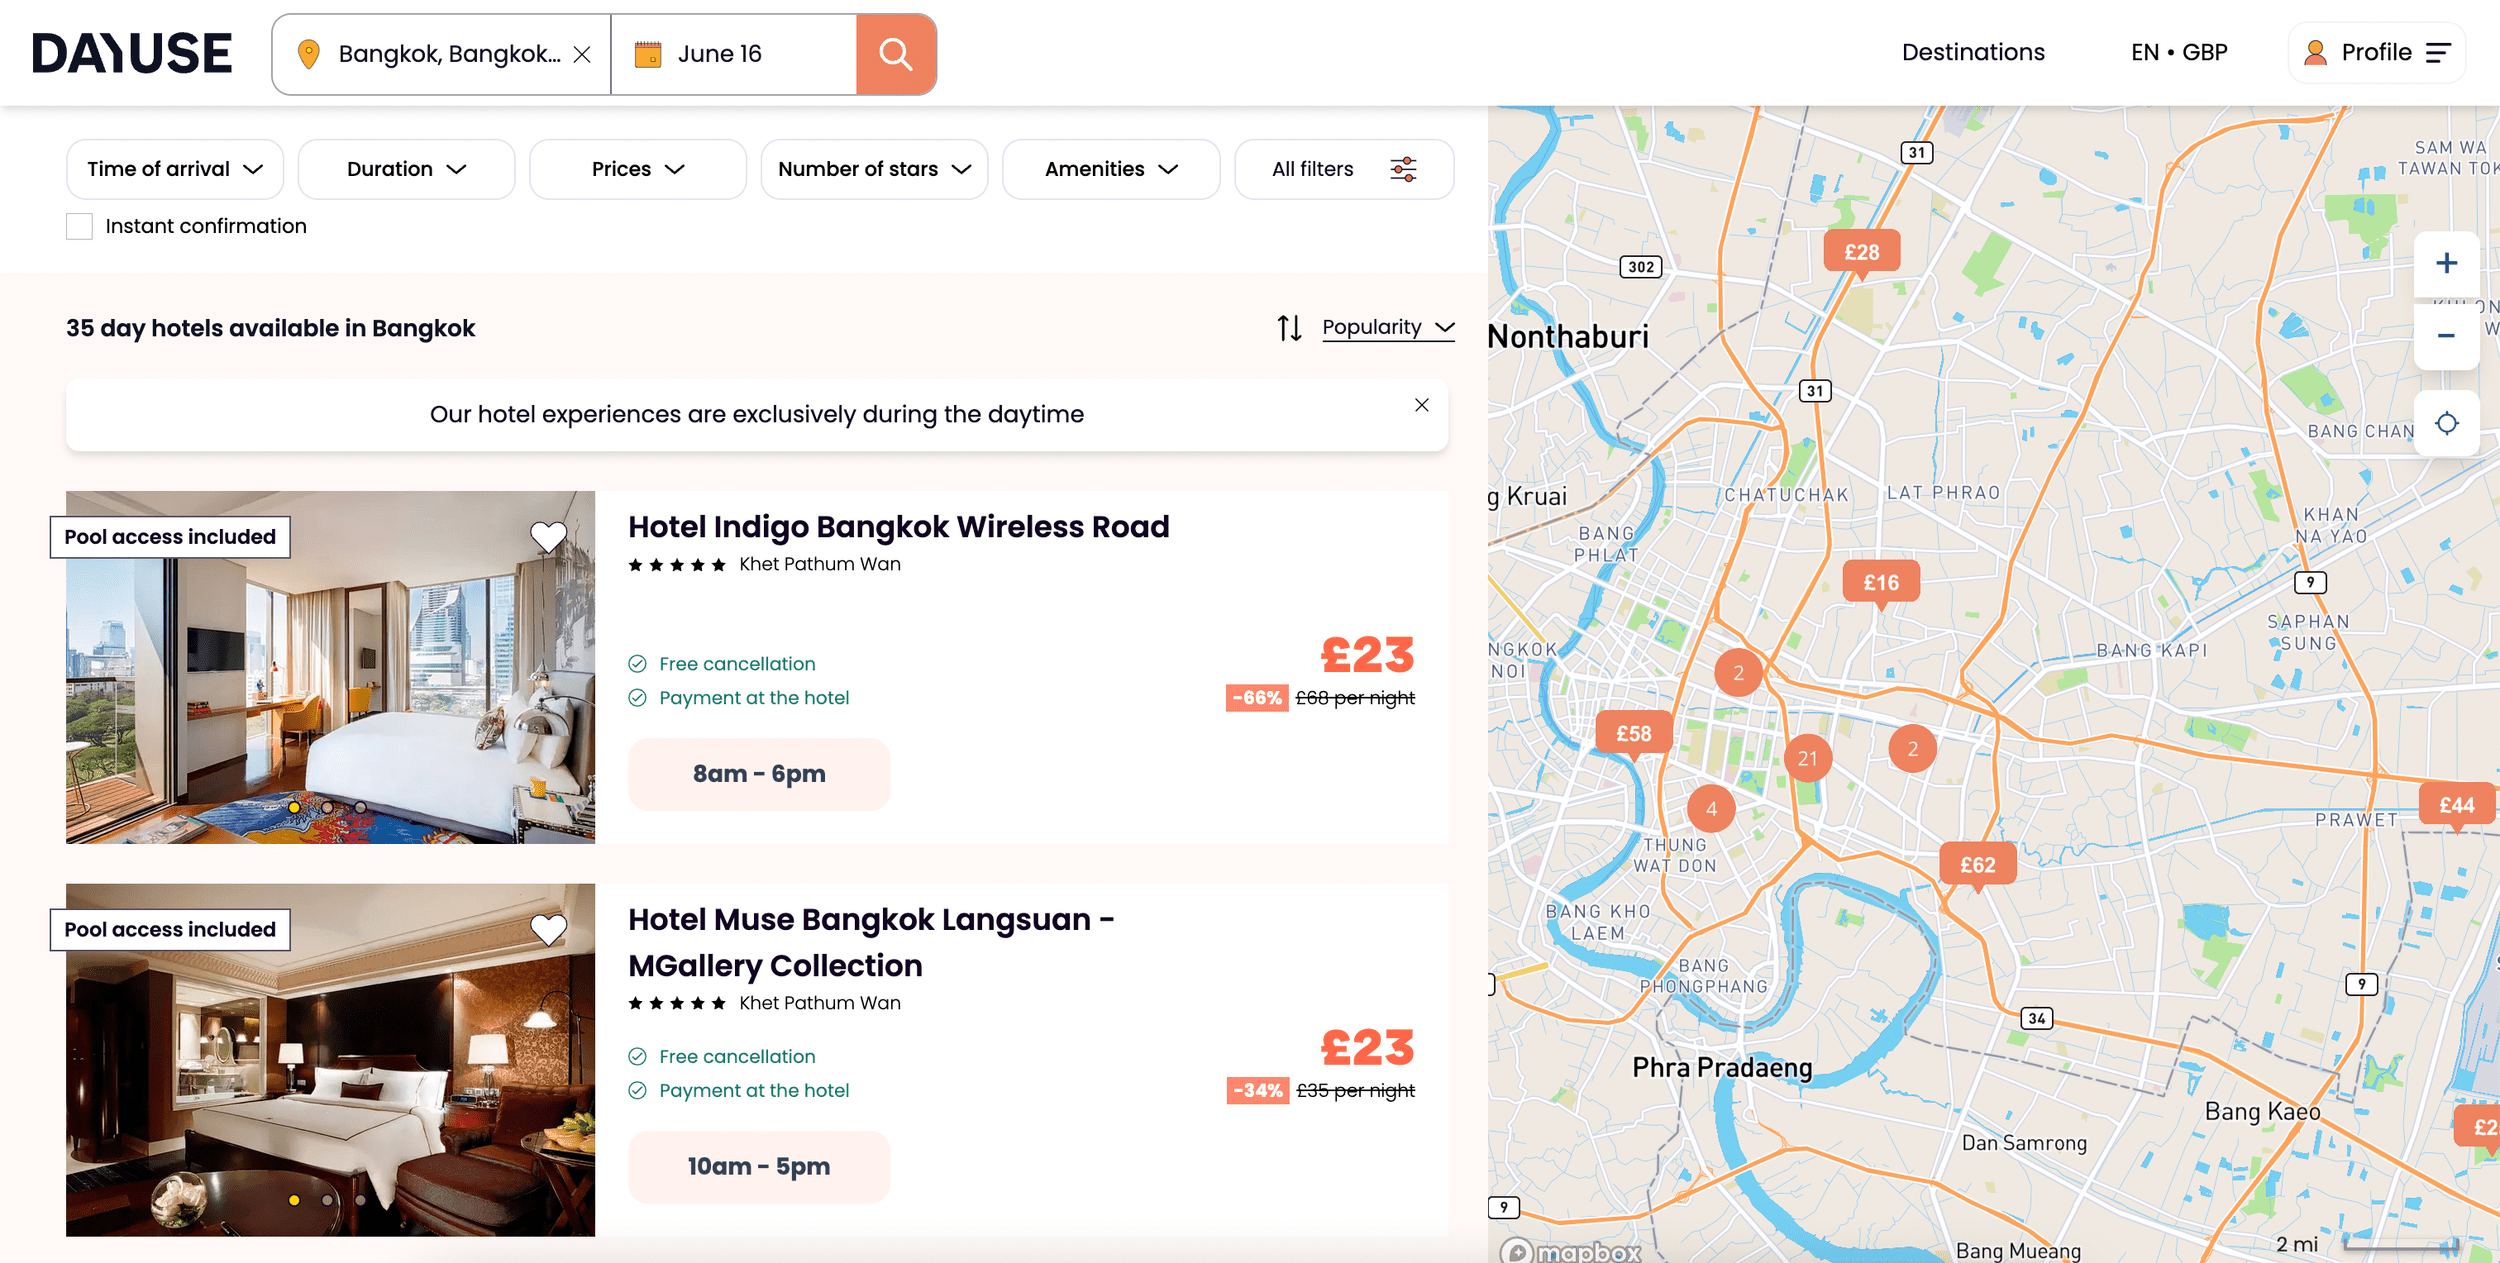Open All filters panel
The image size is (2500, 1263).
(x=1343, y=169)
